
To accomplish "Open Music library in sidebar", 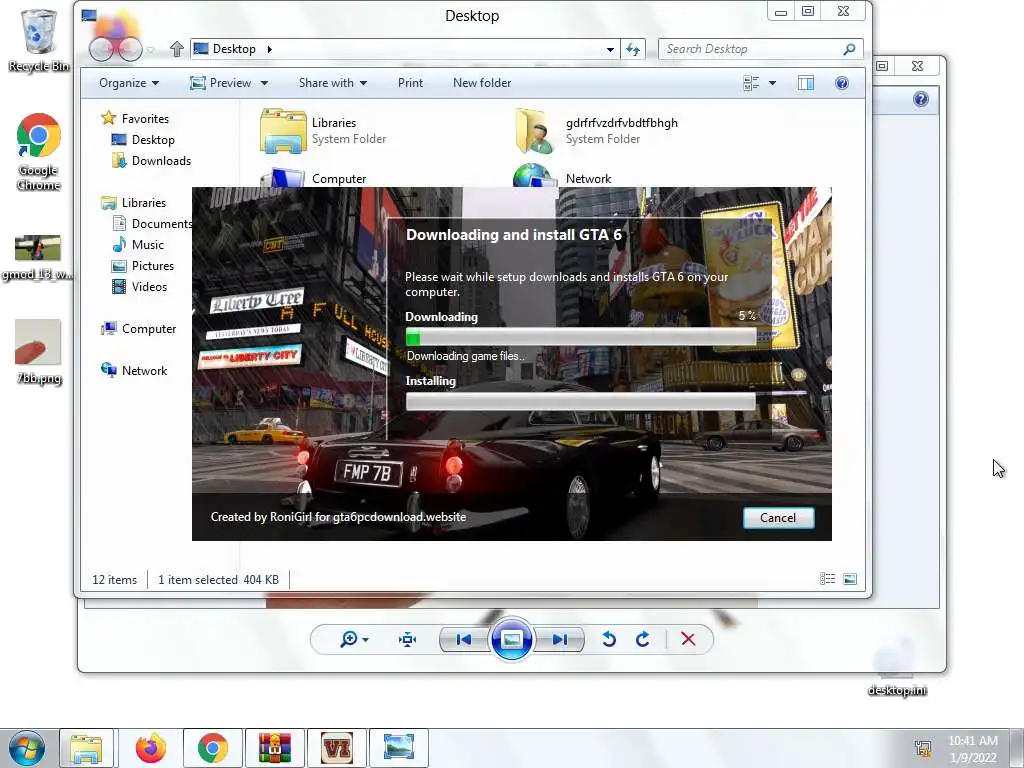I will point(138,244).
